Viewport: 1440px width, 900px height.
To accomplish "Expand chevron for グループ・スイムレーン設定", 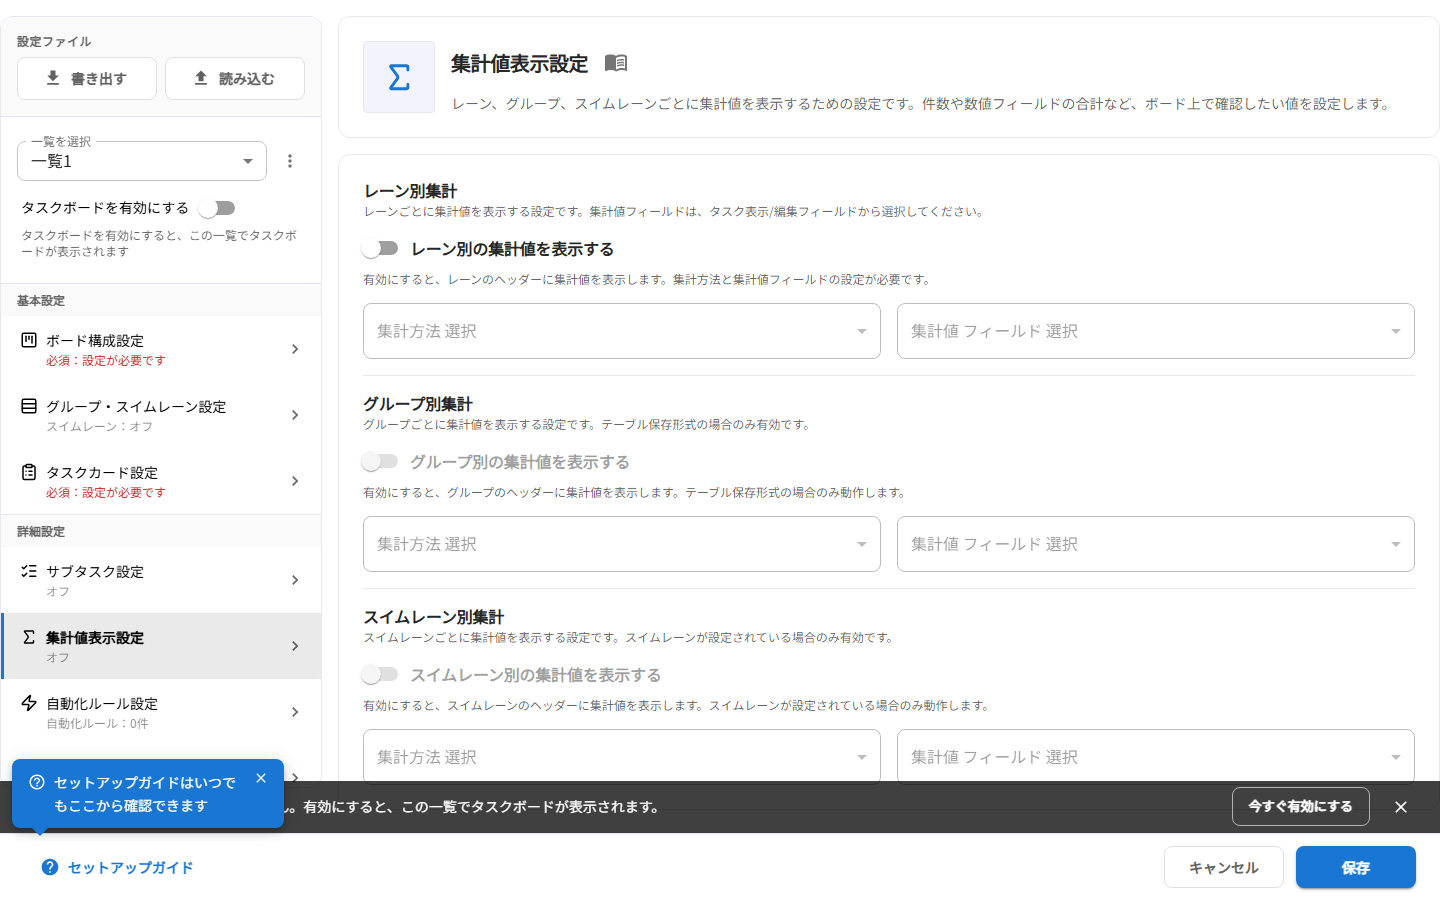I will pos(295,415).
